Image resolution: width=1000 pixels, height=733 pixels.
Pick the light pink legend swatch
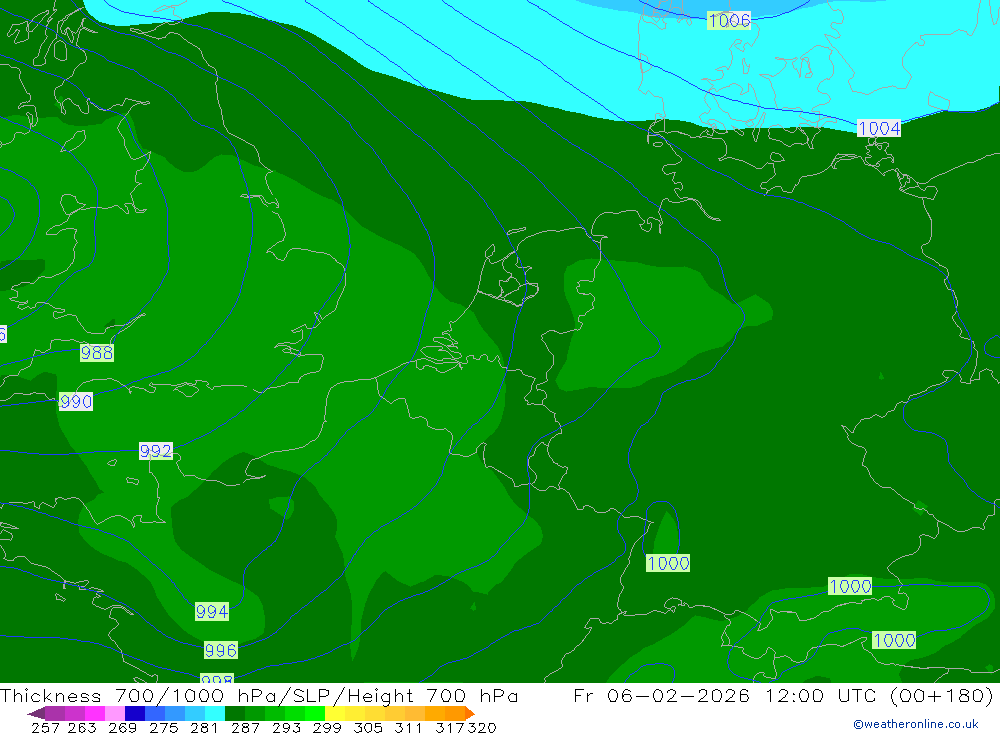point(115,713)
